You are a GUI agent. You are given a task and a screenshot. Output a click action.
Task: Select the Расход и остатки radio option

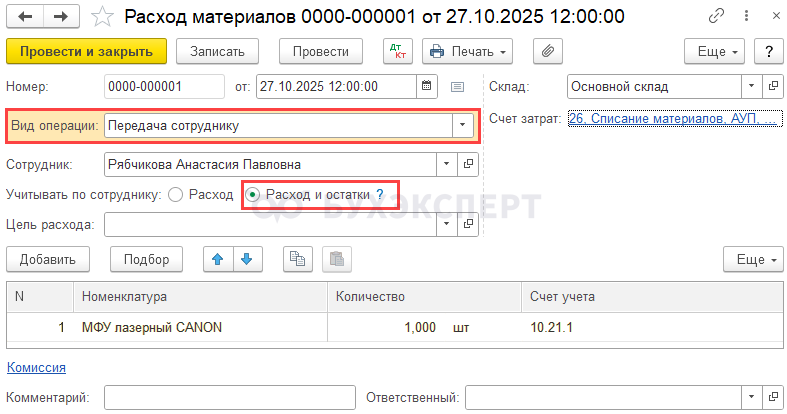[252, 195]
